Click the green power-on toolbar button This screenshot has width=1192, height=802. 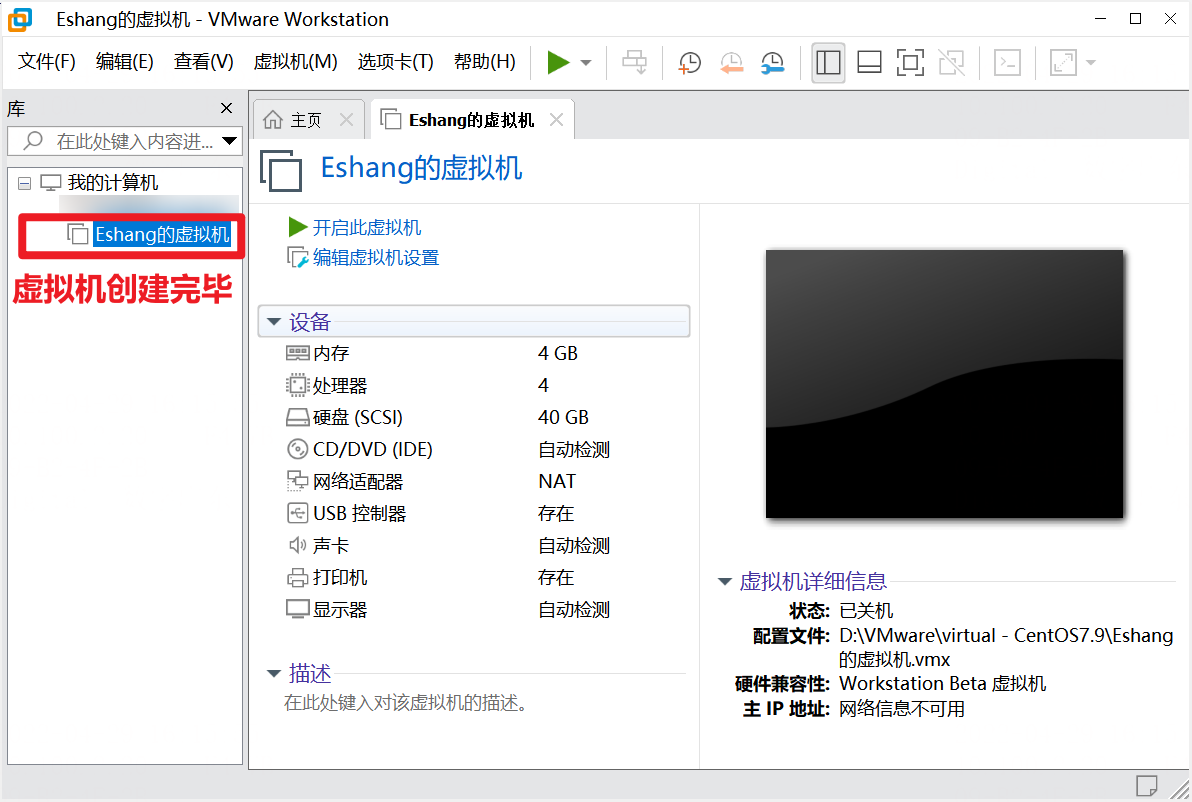(x=558, y=62)
